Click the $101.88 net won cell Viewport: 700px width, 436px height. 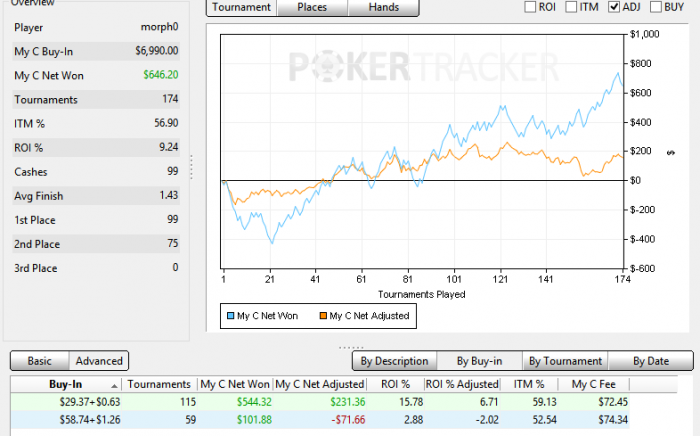[254, 420]
